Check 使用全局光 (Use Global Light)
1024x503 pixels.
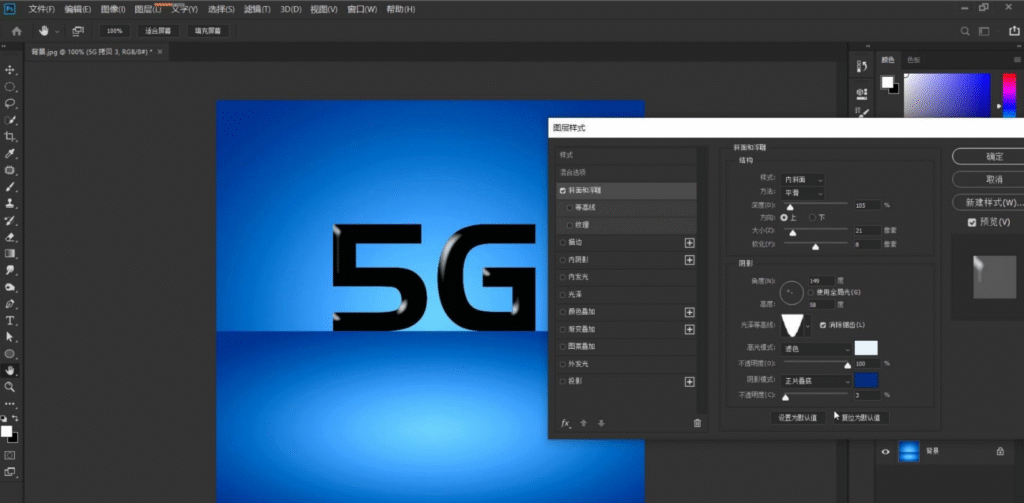tap(810, 292)
